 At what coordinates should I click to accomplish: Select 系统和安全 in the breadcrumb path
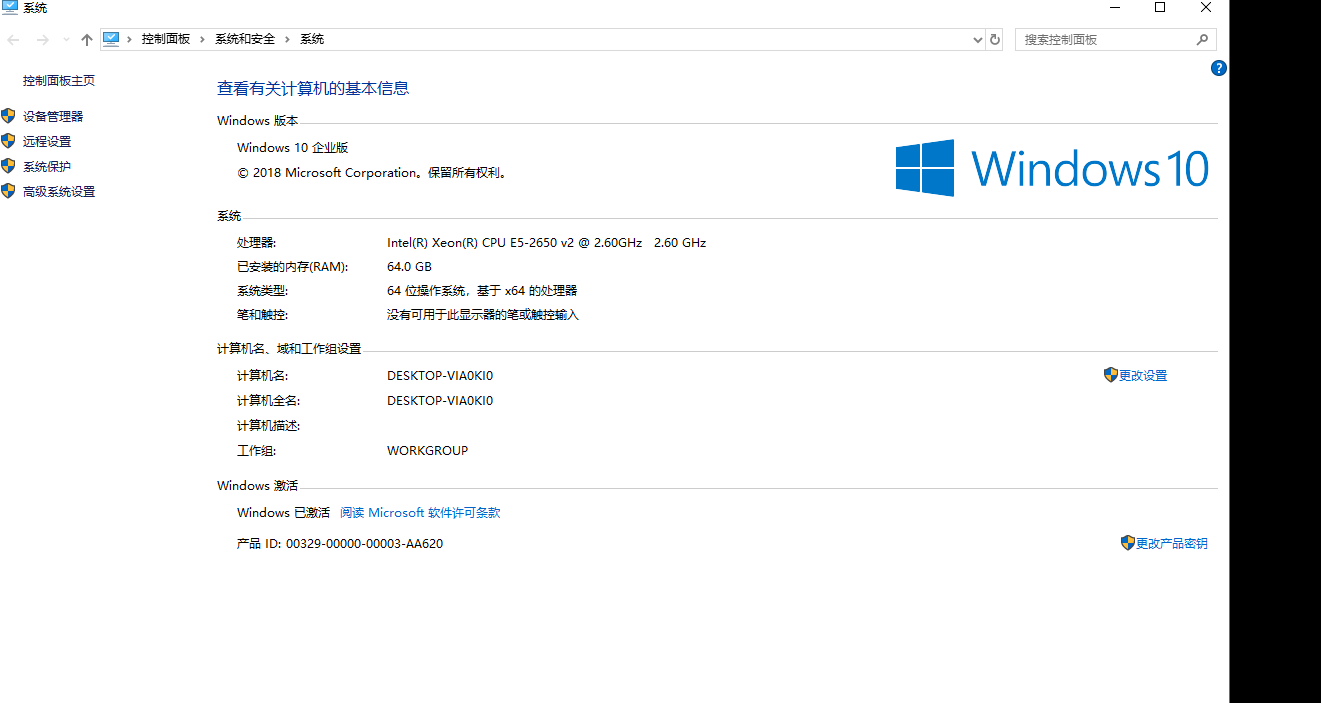pos(245,39)
